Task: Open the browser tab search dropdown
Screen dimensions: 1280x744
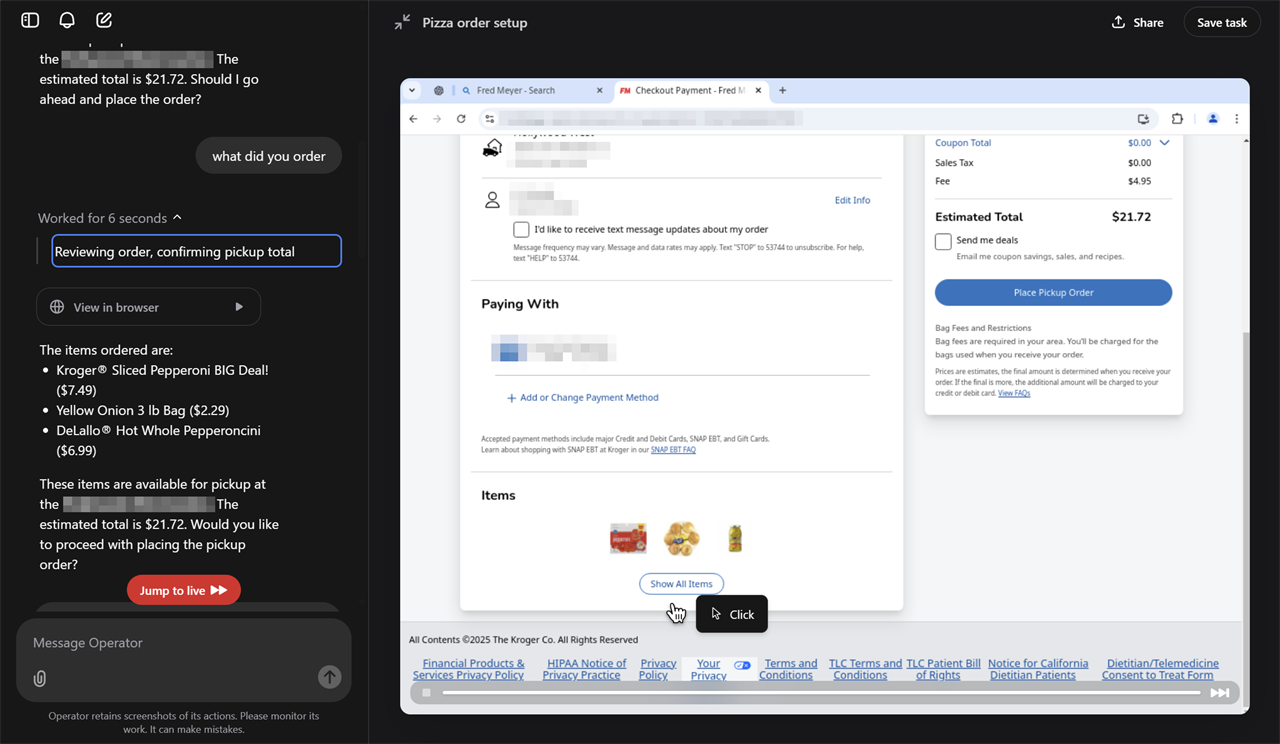Action: pyautogui.click(x=412, y=90)
